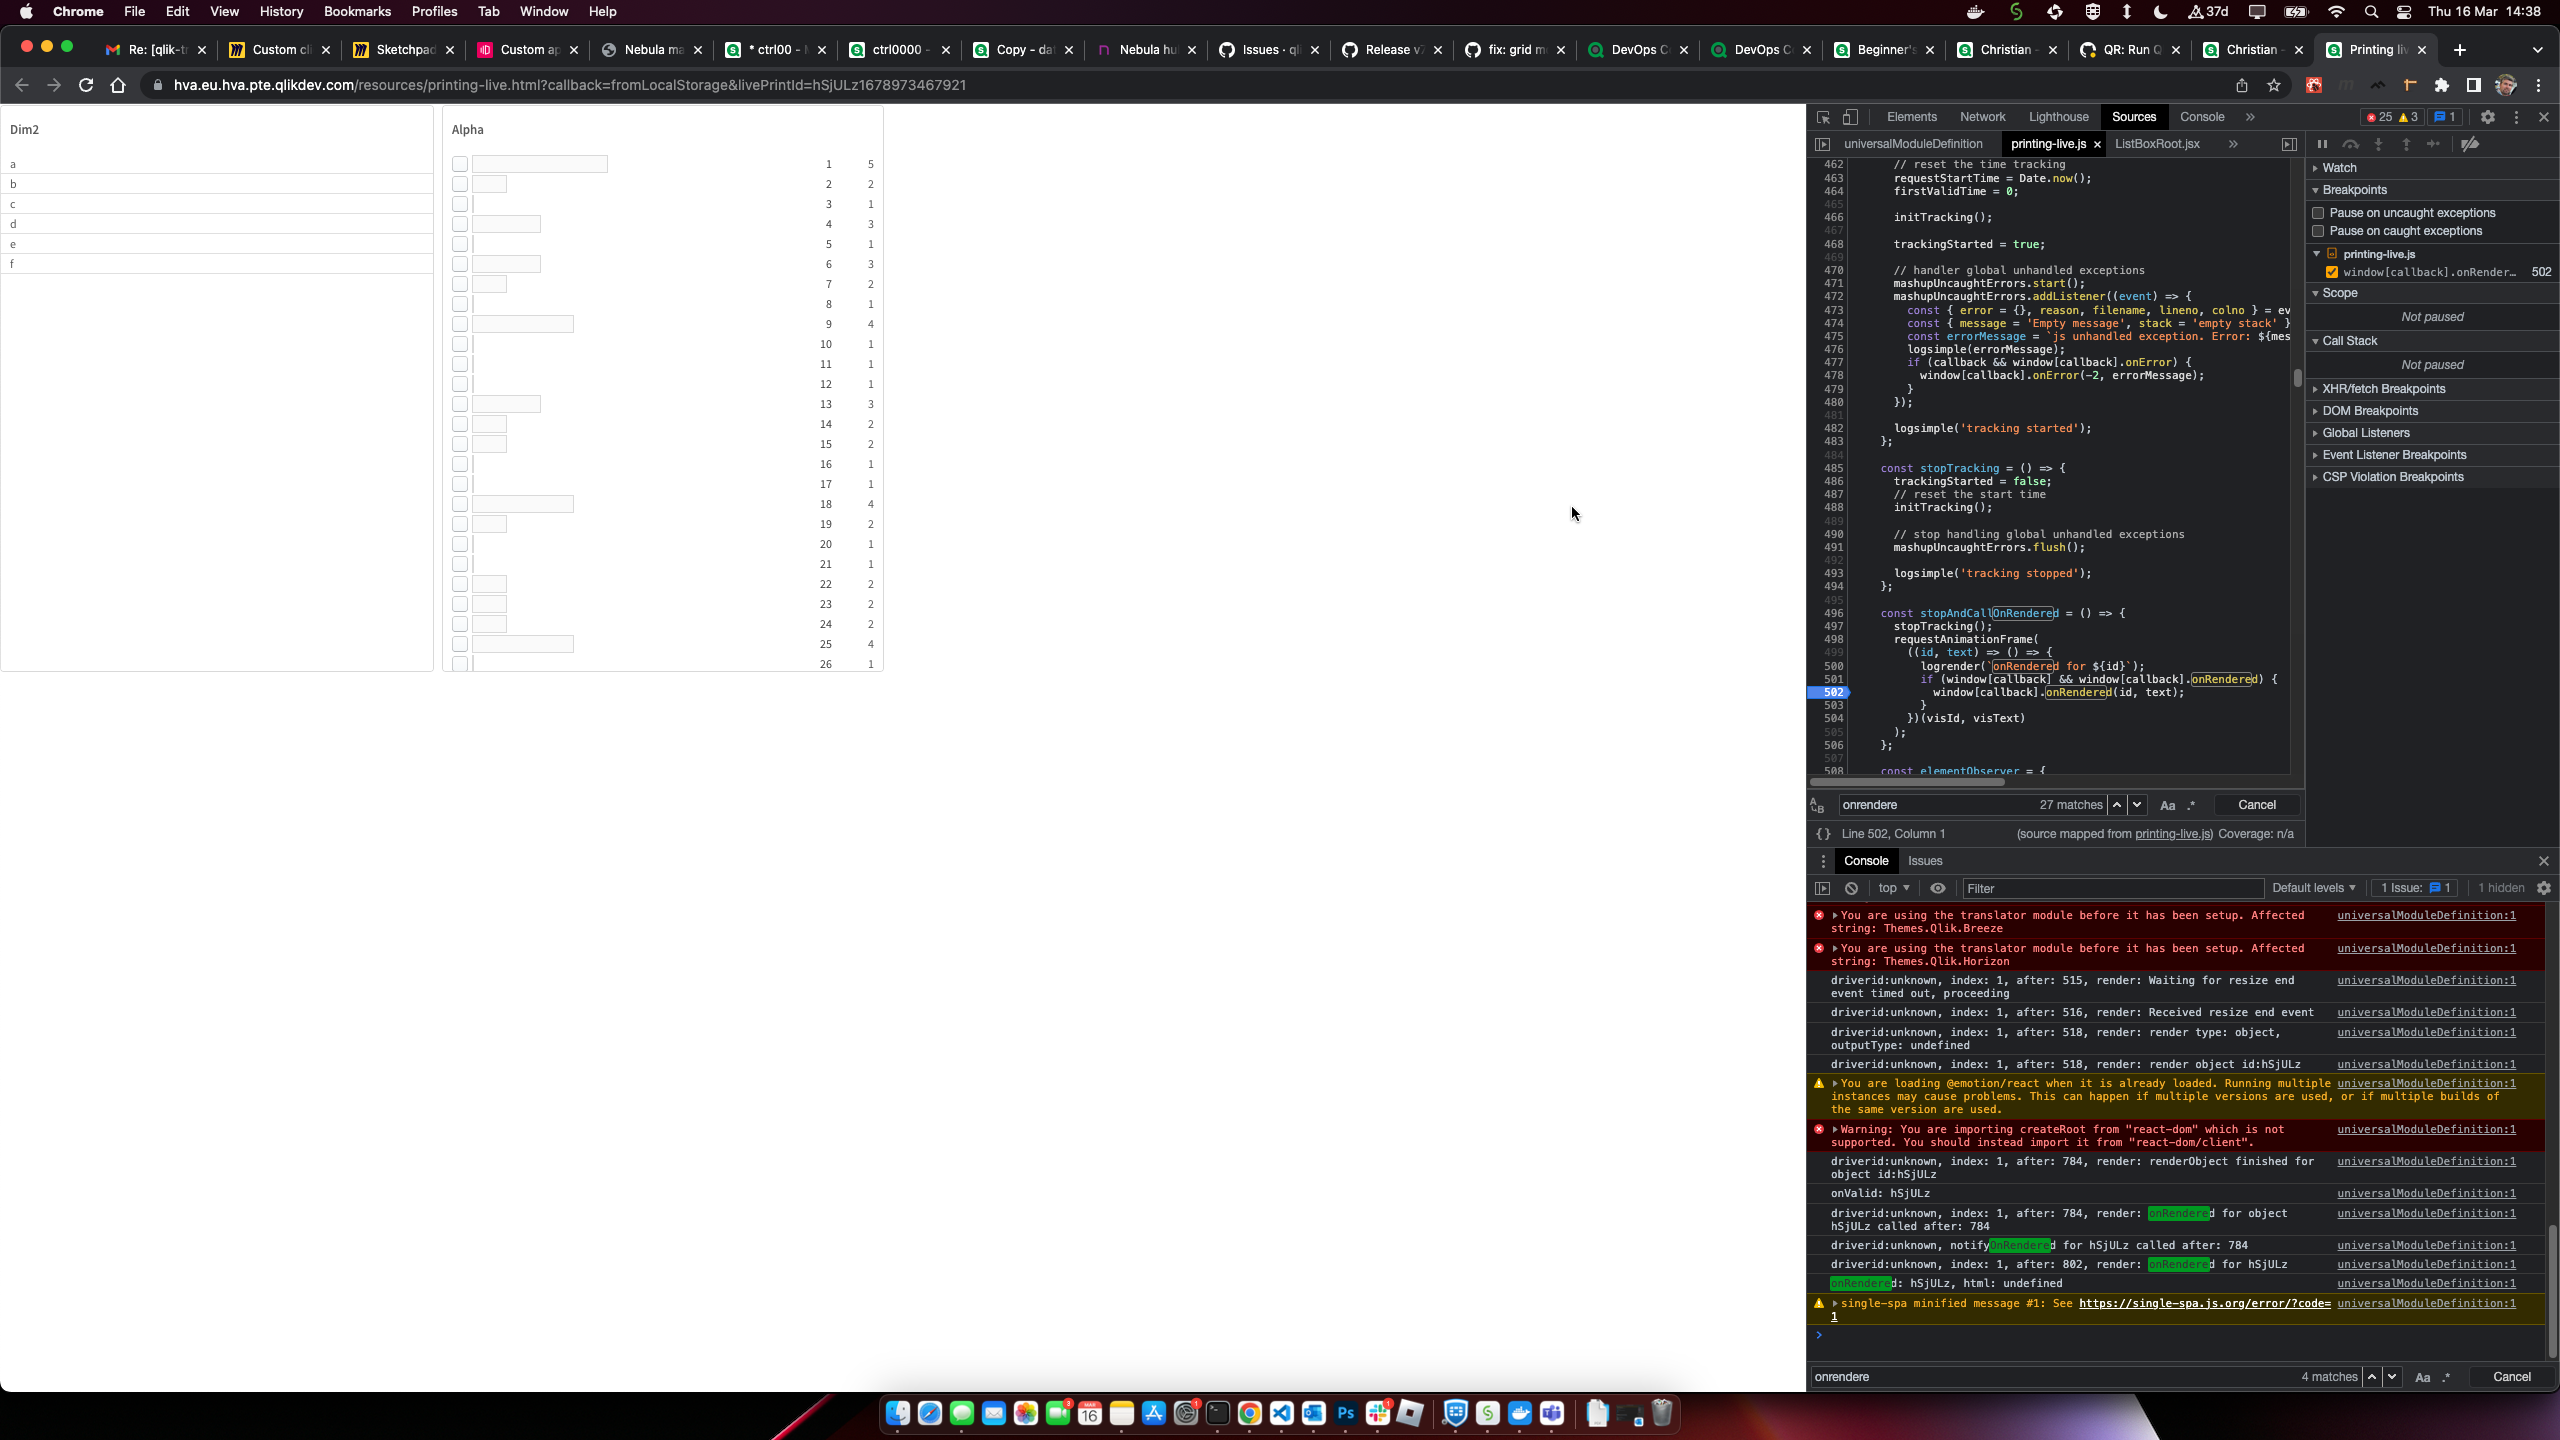Select the inspect element tool in DevTools
Screen dimensions: 2560x1440
tap(1823, 117)
